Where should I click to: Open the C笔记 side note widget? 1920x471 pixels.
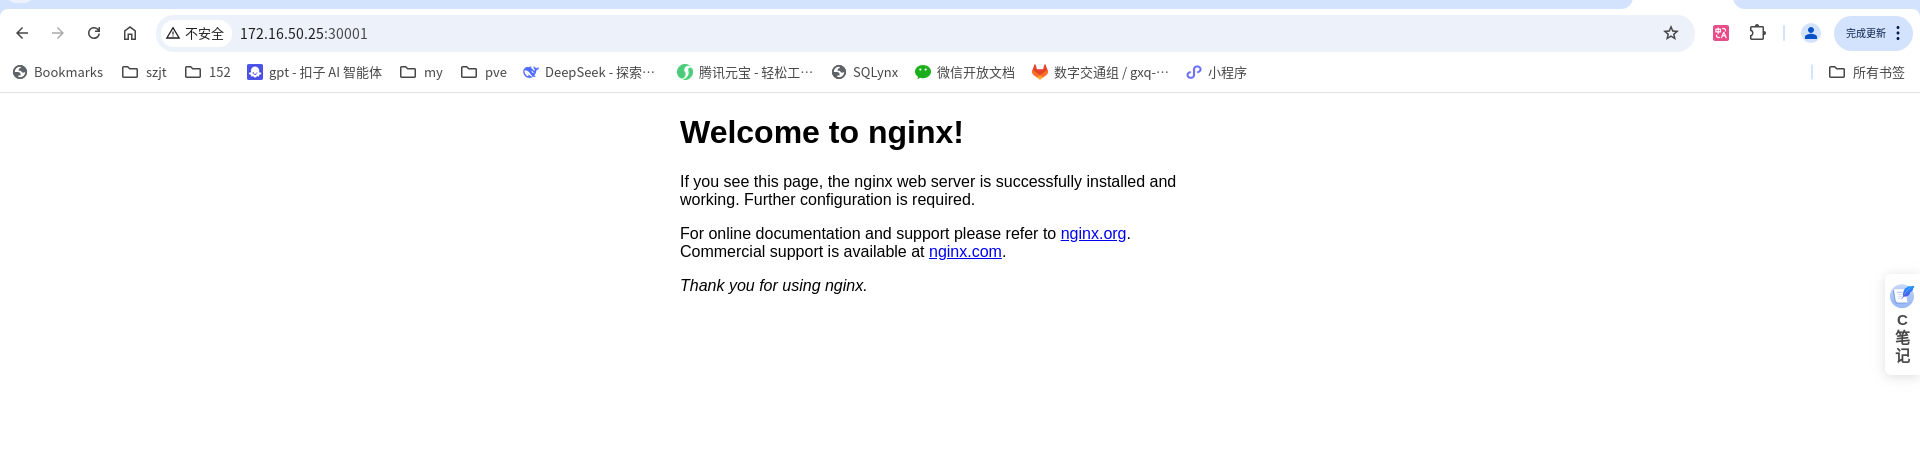pyautogui.click(x=1902, y=325)
